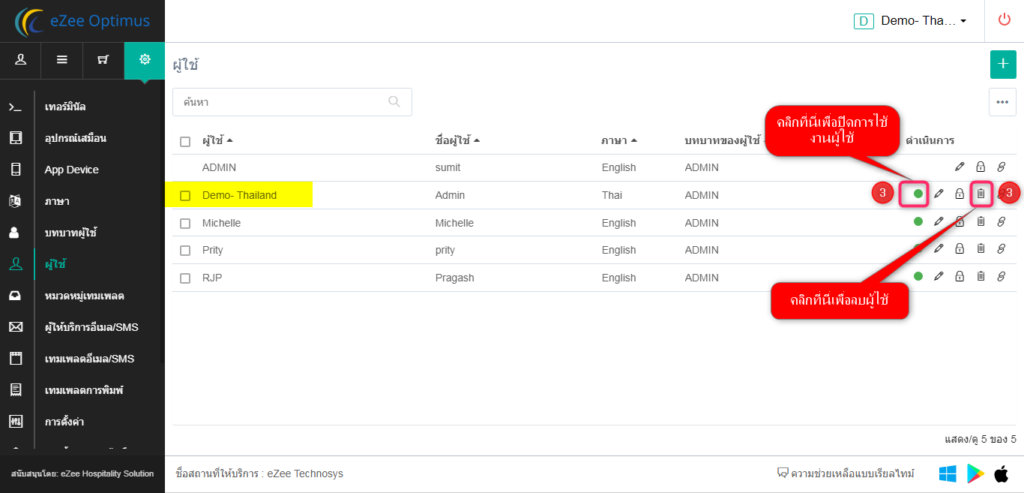Click the link icon for Prity
This screenshot has width=1024, height=493.
point(1001,249)
